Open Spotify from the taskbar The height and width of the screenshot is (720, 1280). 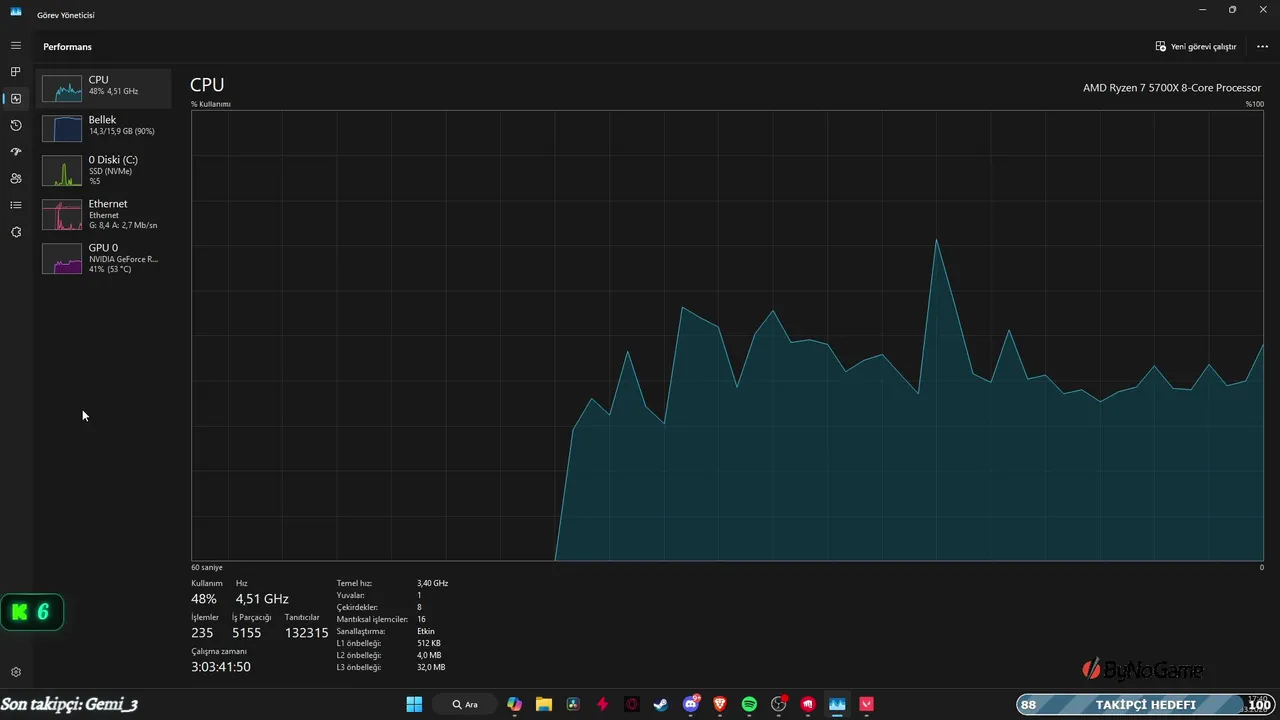[x=749, y=704]
